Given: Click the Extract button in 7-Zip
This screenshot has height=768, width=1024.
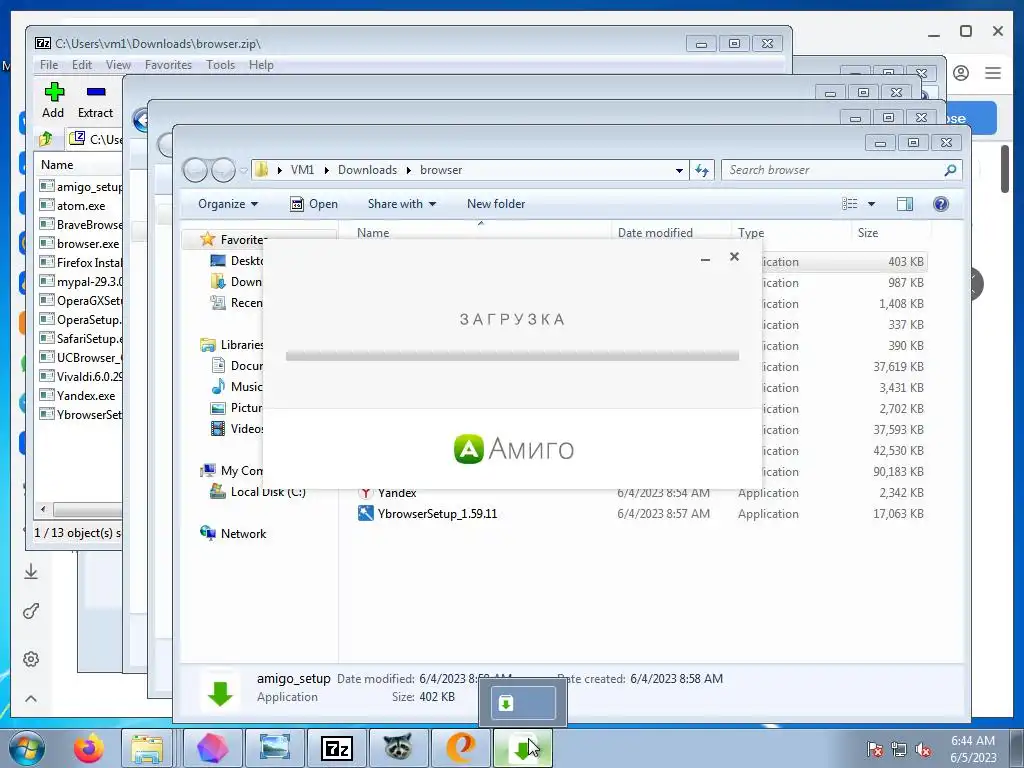Looking at the screenshot, I should pos(95,100).
